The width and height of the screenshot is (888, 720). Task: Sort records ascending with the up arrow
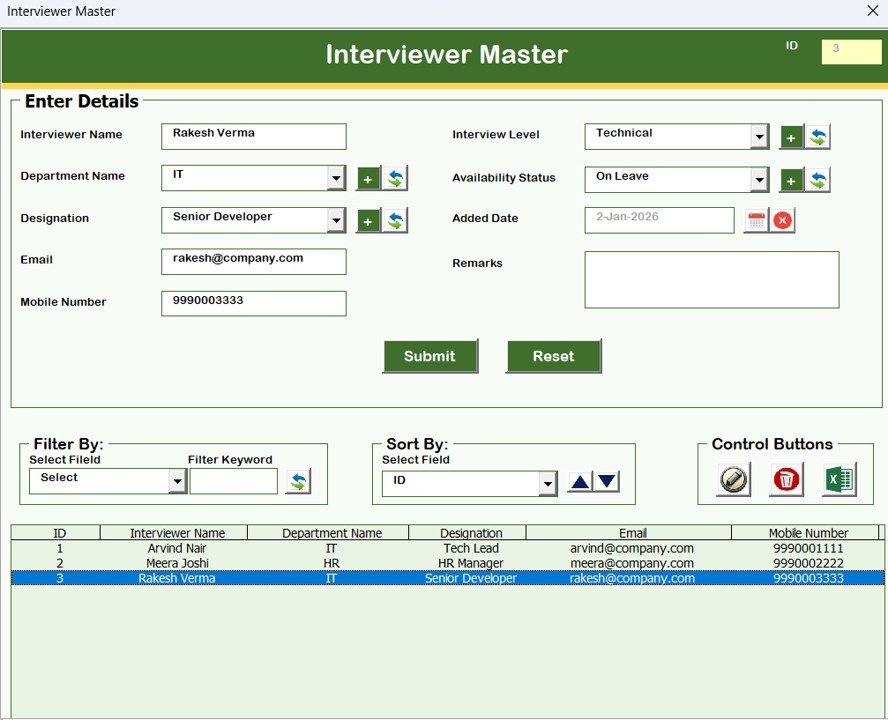click(577, 480)
